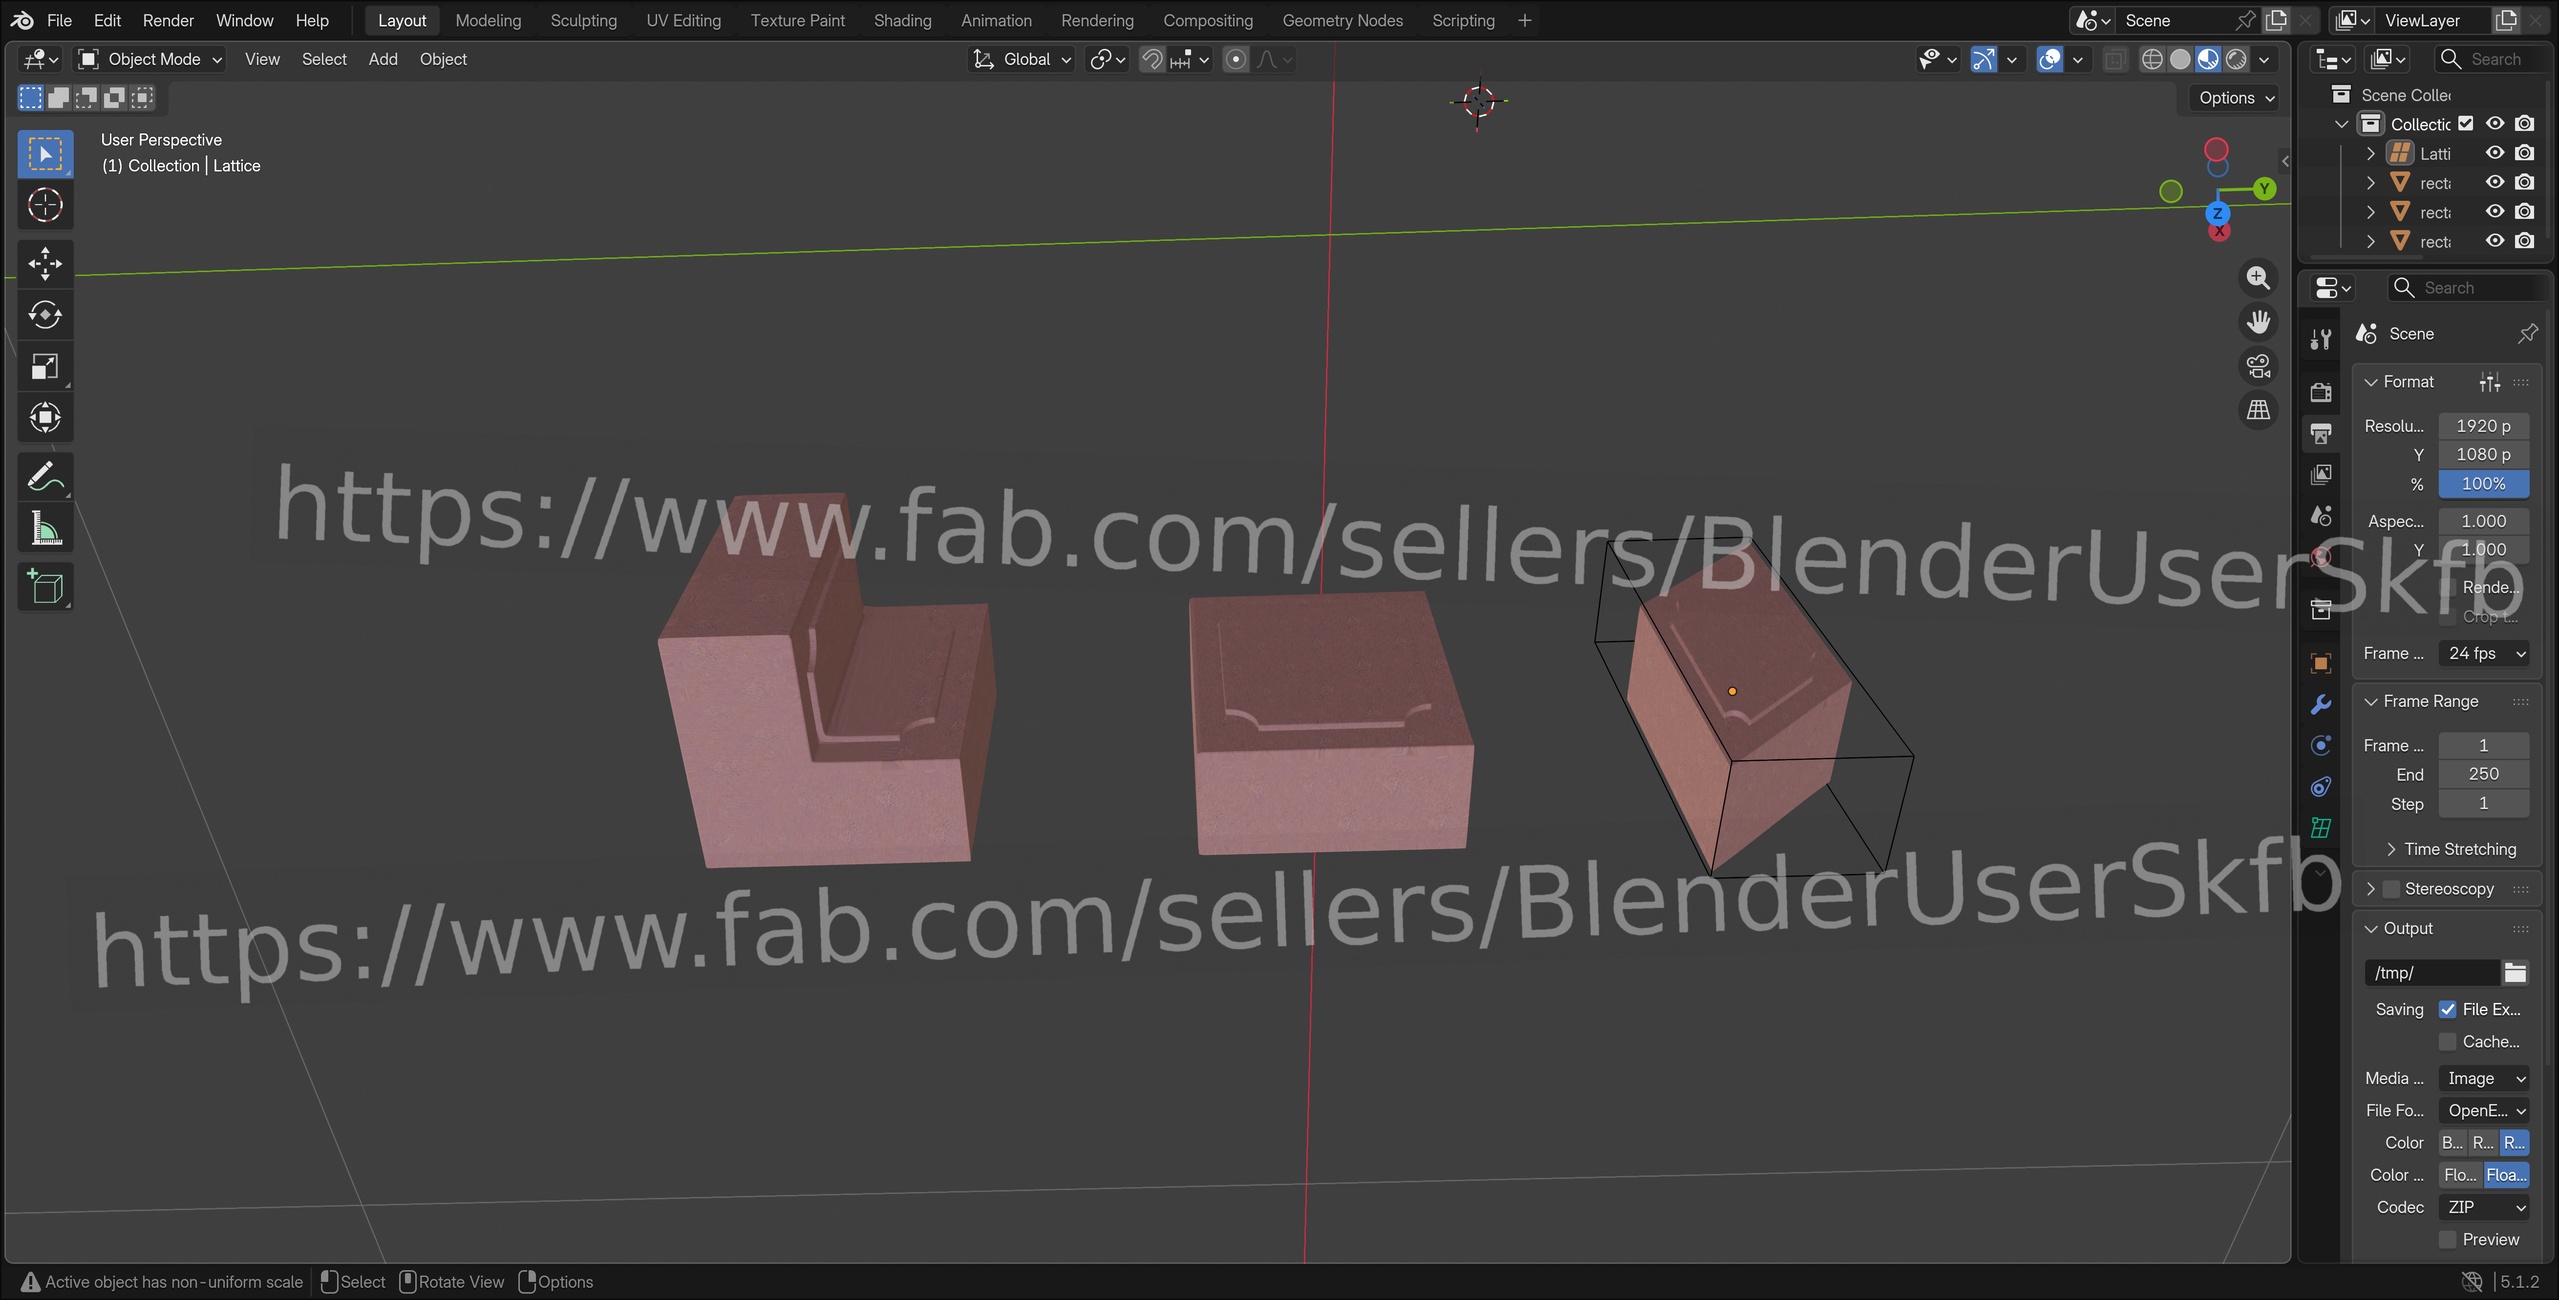Image resolution: width=2559 pixels, height=1300 pixels.
Task: Enable the Preview checkbox
Action: (x=2447, y=1240)
